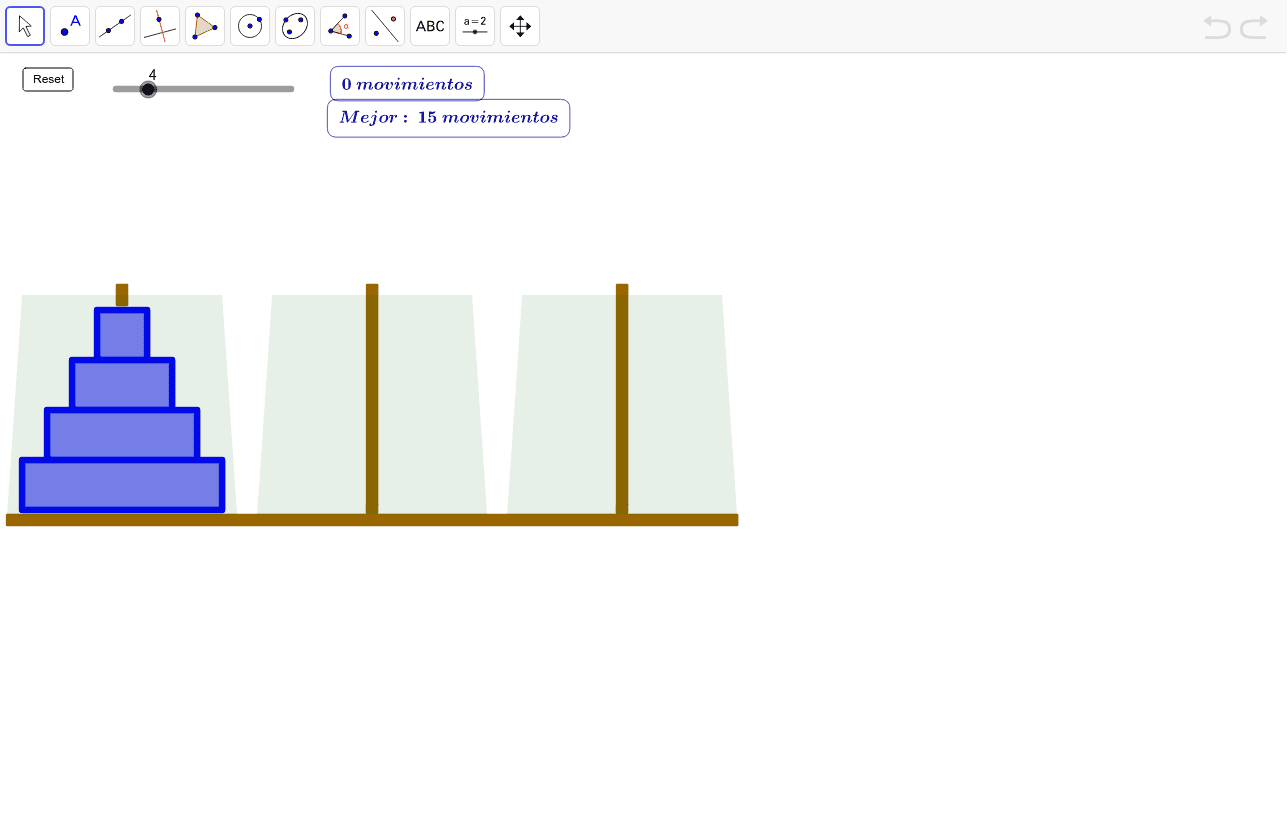This screenshot has width=1288, height=834.
Task: Click the Redo arrow
Action: click(x=1254, y=27)
